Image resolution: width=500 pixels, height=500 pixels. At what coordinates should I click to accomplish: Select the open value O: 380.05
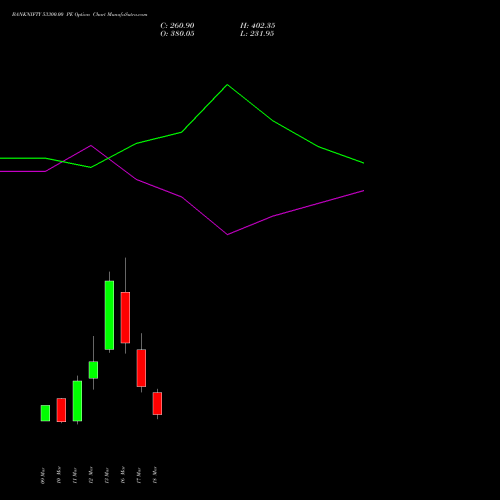pyautogui.click(x=177, y=34)
